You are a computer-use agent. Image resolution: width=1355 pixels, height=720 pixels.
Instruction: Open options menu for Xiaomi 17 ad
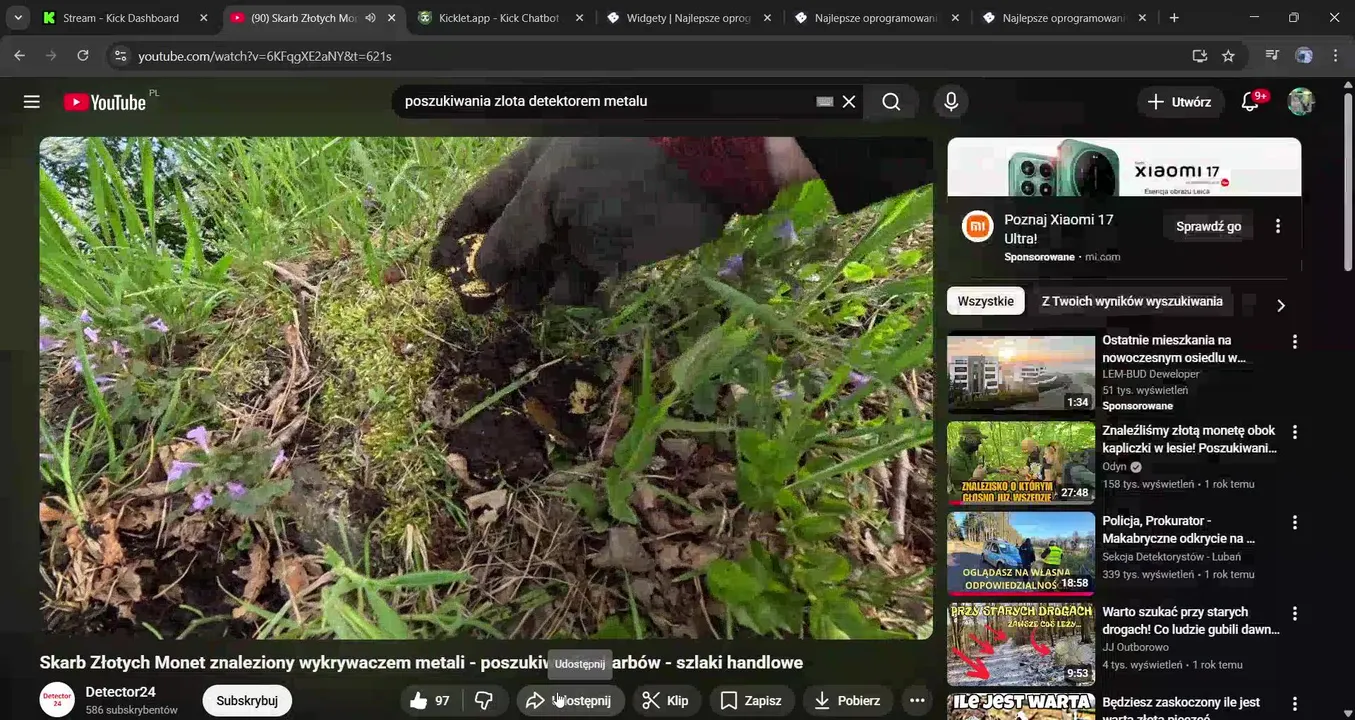pos(1277,226)
